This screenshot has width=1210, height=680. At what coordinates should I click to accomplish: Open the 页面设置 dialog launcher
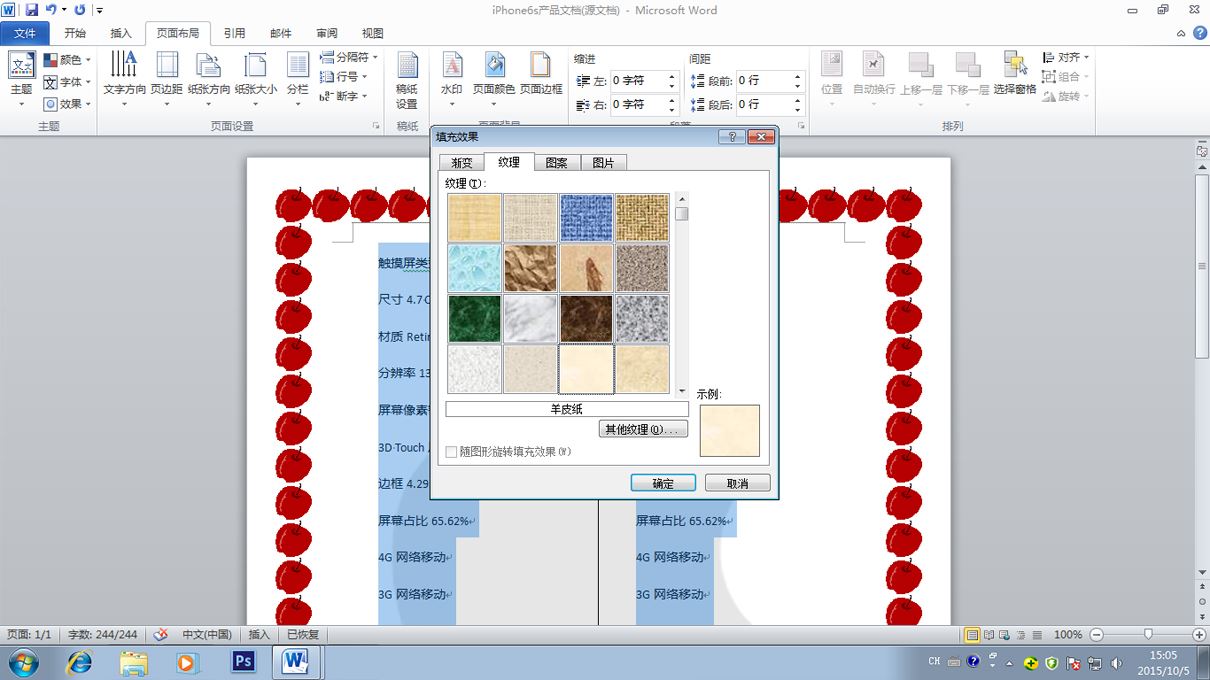[x=376, y=126]
